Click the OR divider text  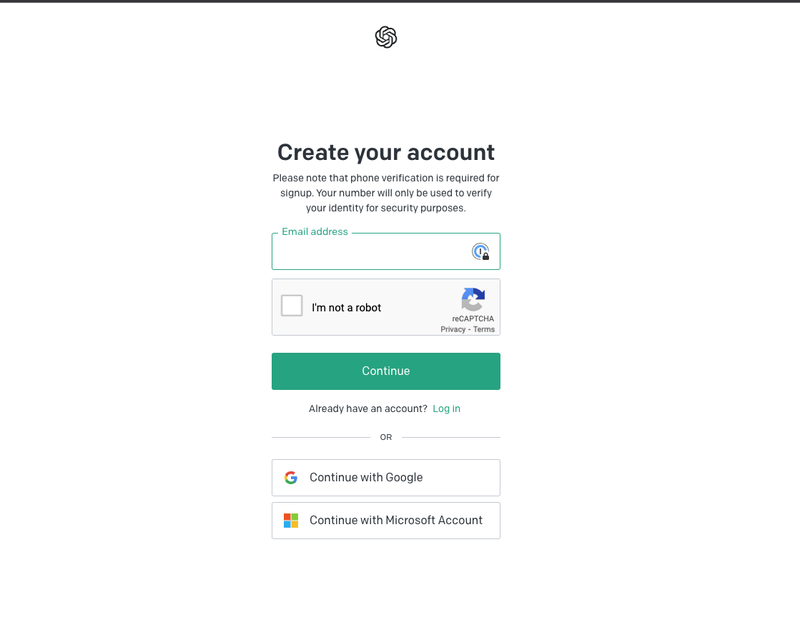(386, 437)
